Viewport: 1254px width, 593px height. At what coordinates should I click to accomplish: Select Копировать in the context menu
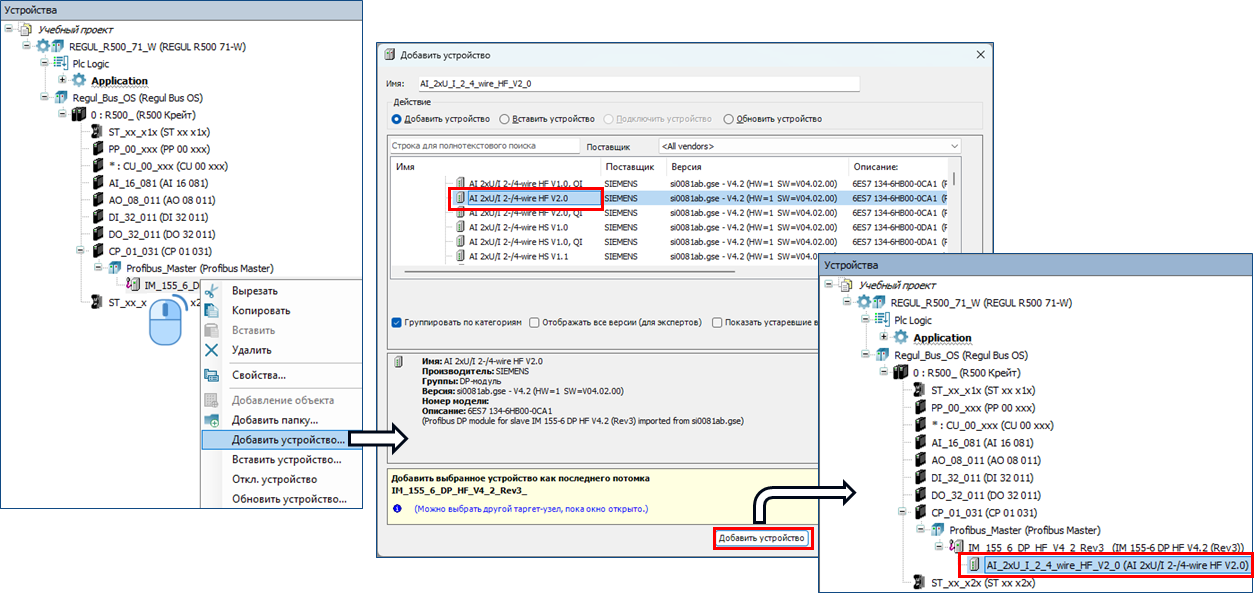tap(261, 310)
